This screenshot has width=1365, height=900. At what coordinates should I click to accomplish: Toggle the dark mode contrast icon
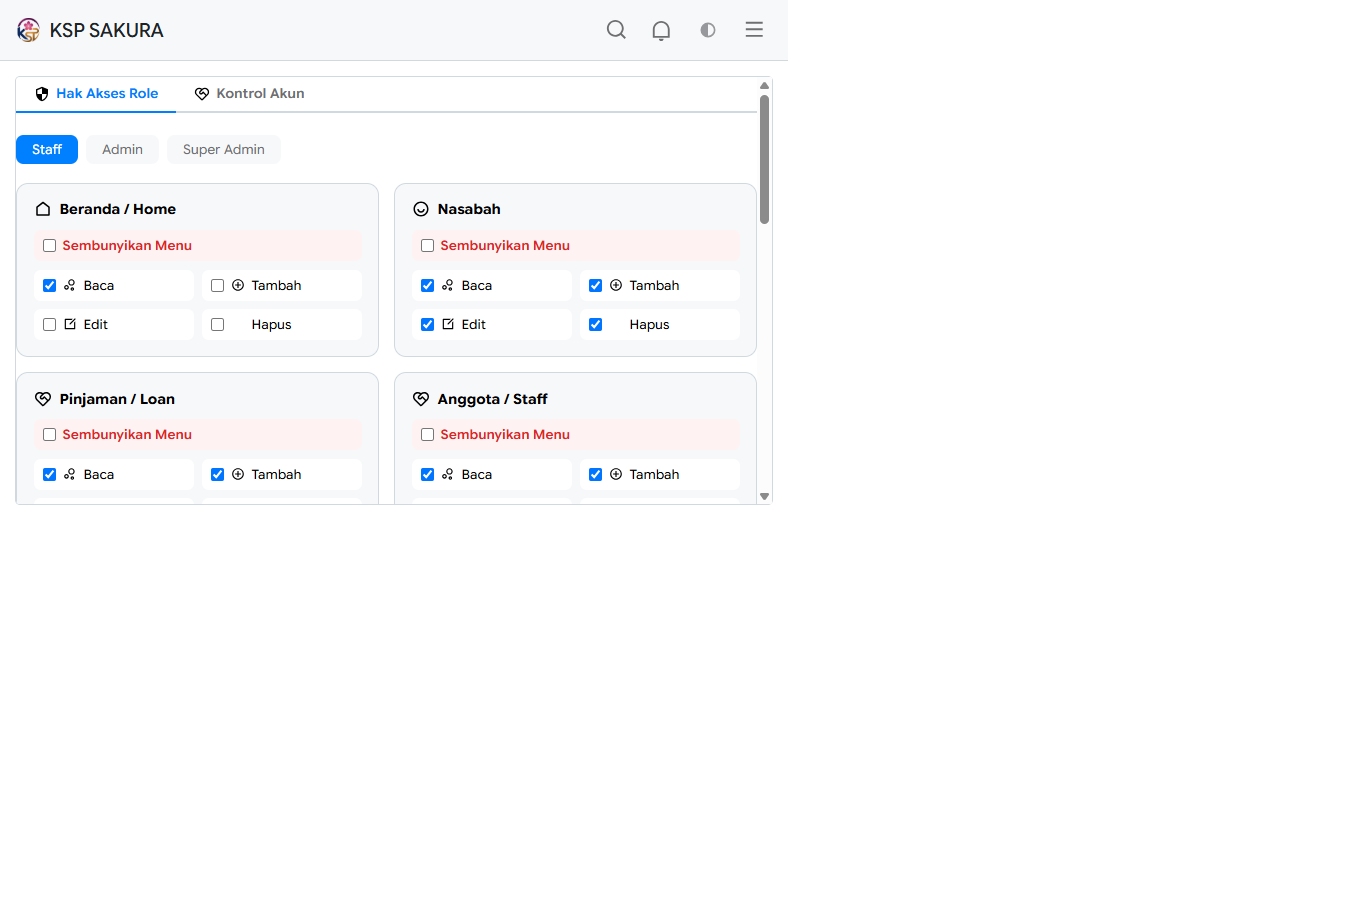pos(708,30)
